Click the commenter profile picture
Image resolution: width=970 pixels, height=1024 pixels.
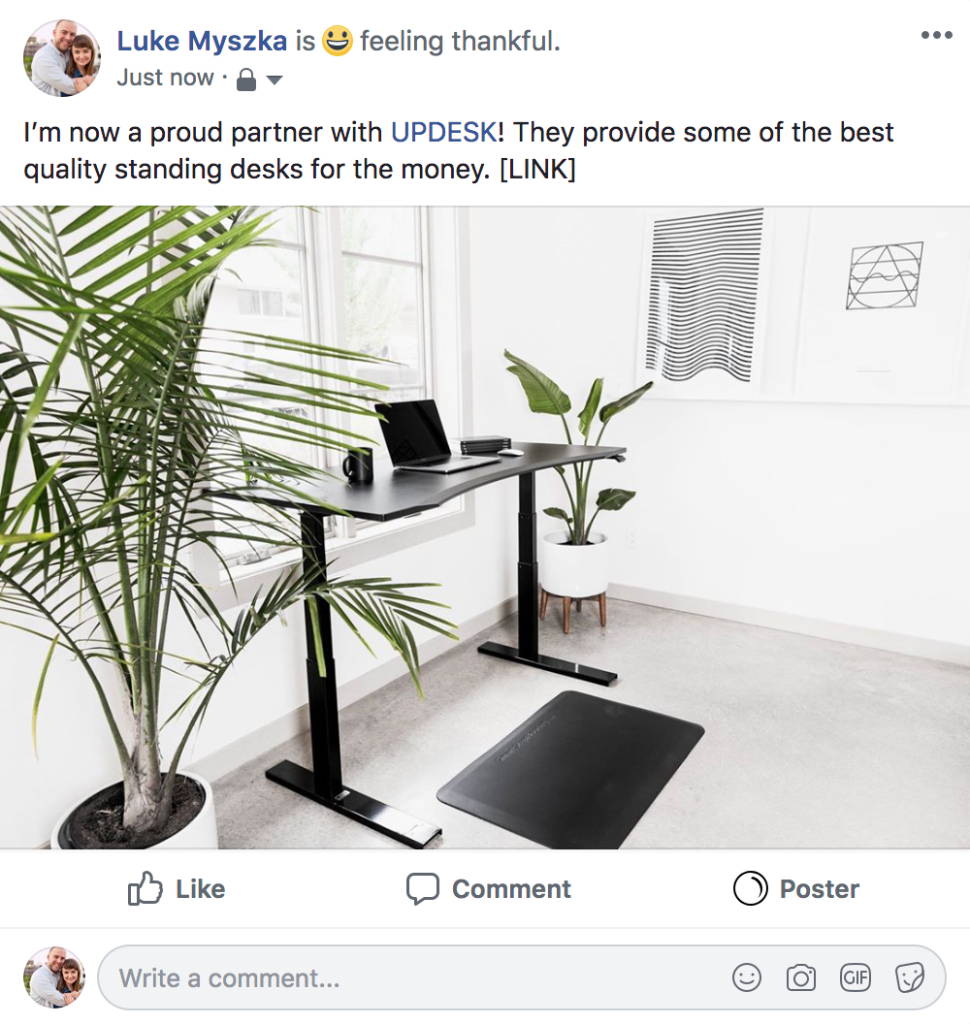click(54, 977)
